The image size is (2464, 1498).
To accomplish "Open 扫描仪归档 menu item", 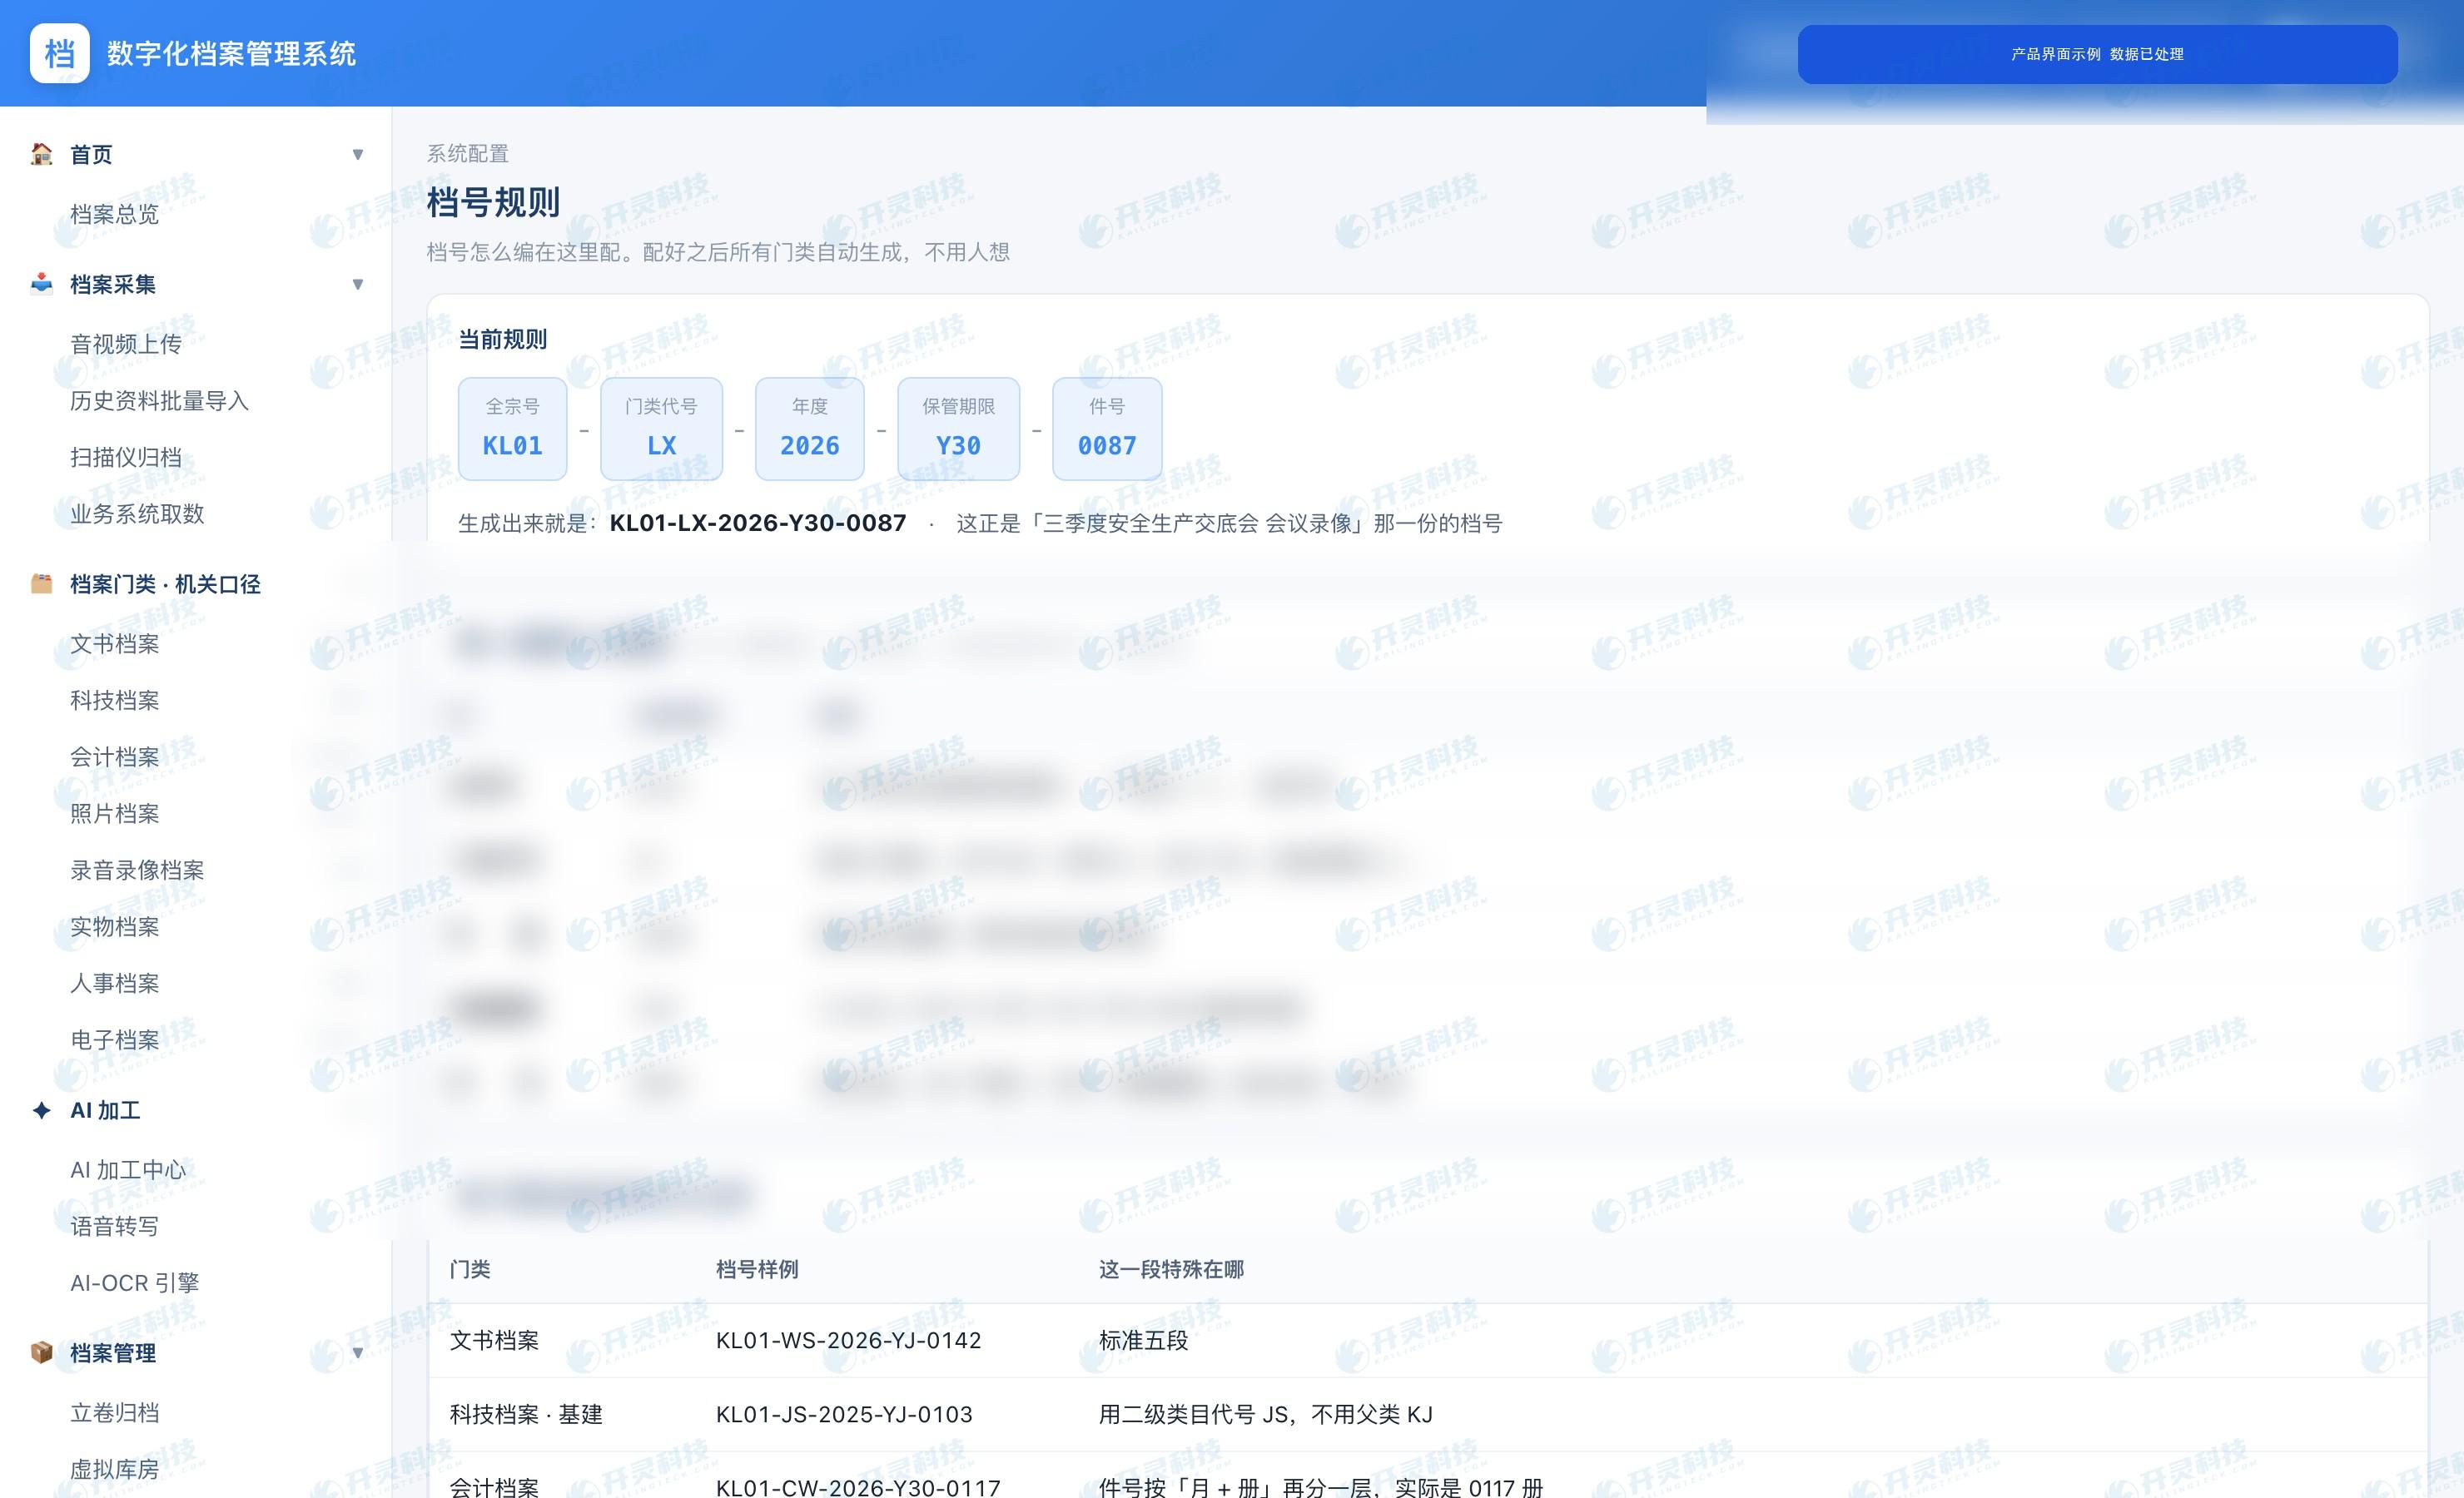I will point(126,457).
